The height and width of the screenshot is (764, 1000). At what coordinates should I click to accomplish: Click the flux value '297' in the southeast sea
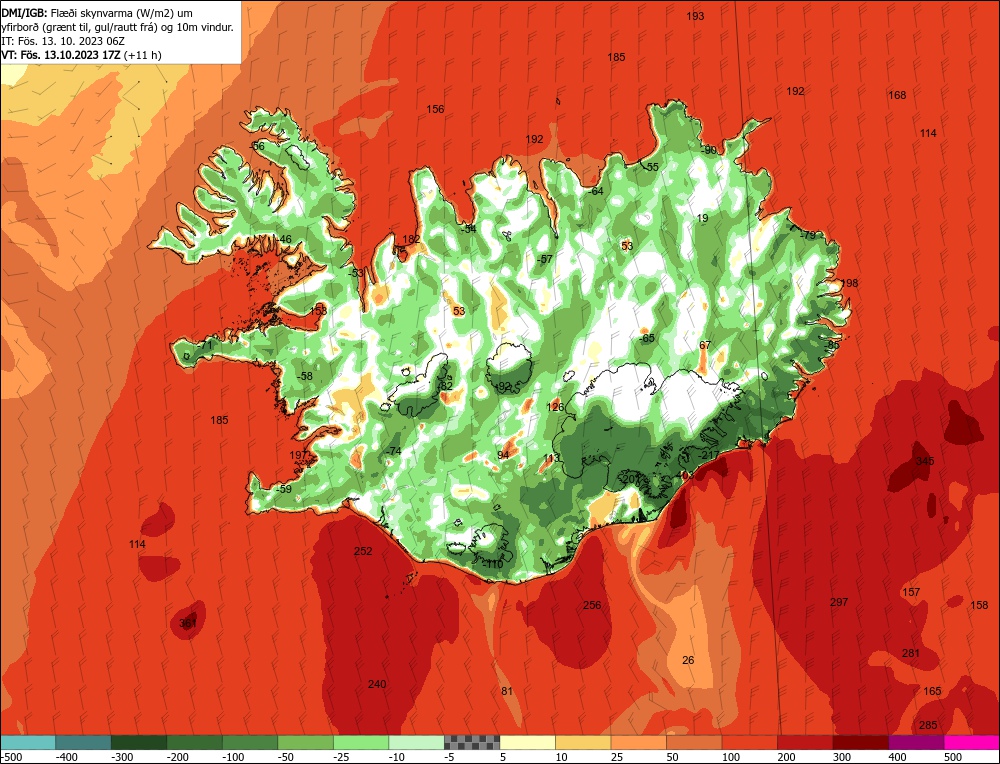(x=839, y=602)
